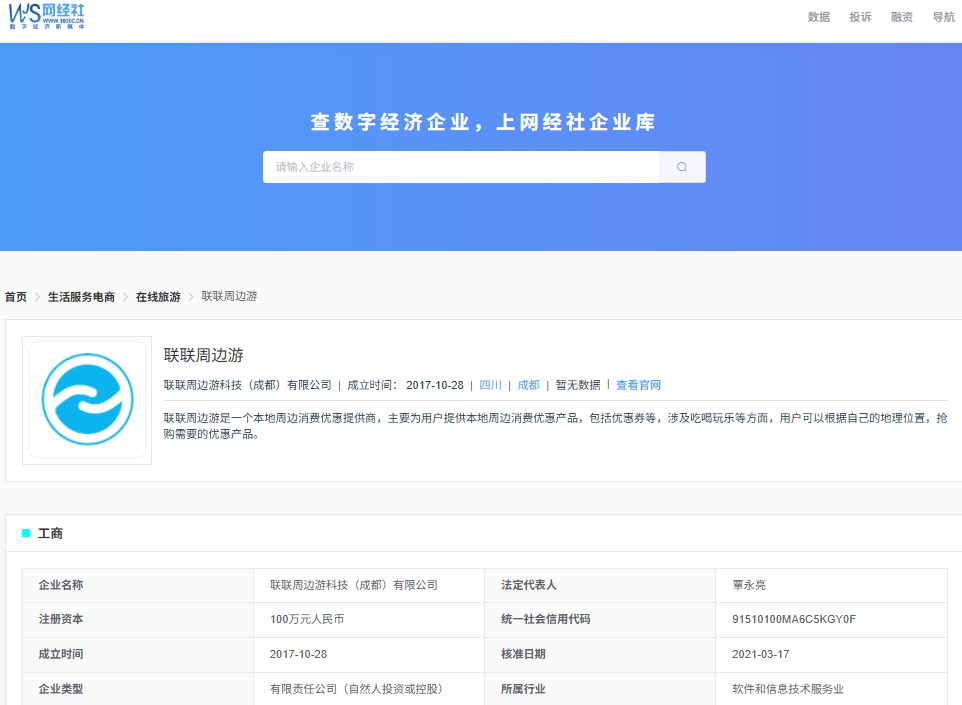Click the 工商 section heading
Screen dimensions: 962x705
click(x=50, y=533)
